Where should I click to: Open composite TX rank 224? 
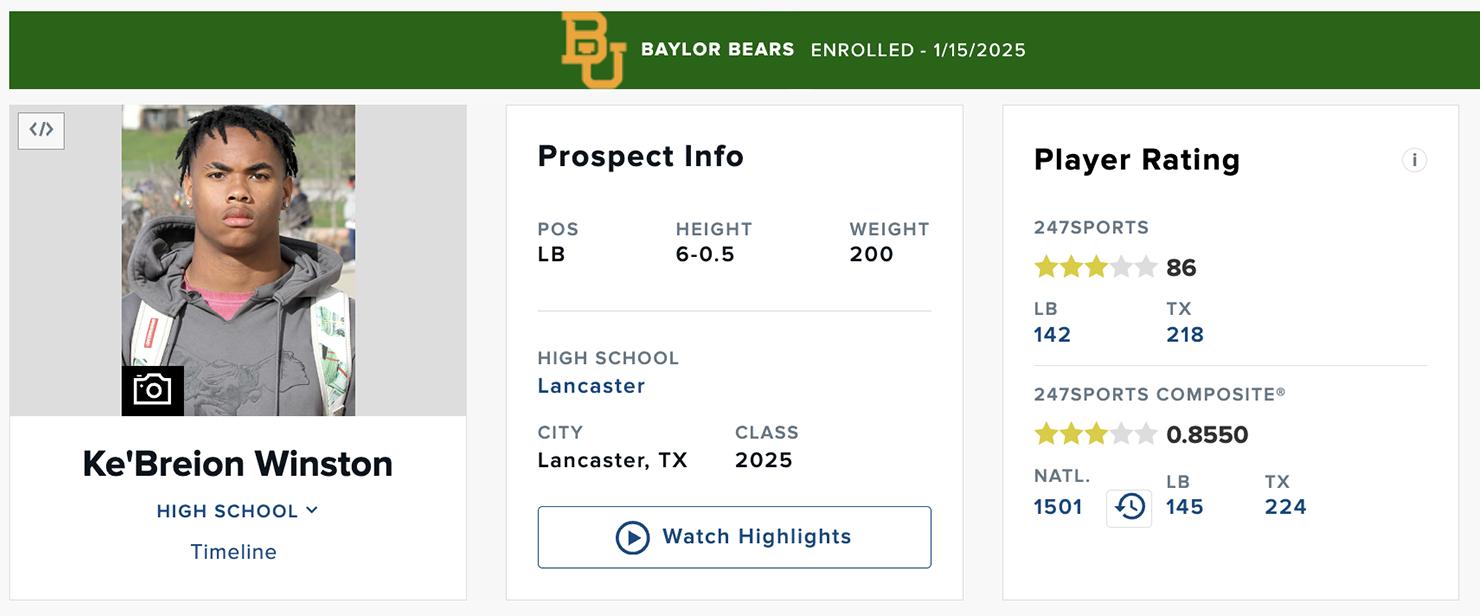point(1285,507)
